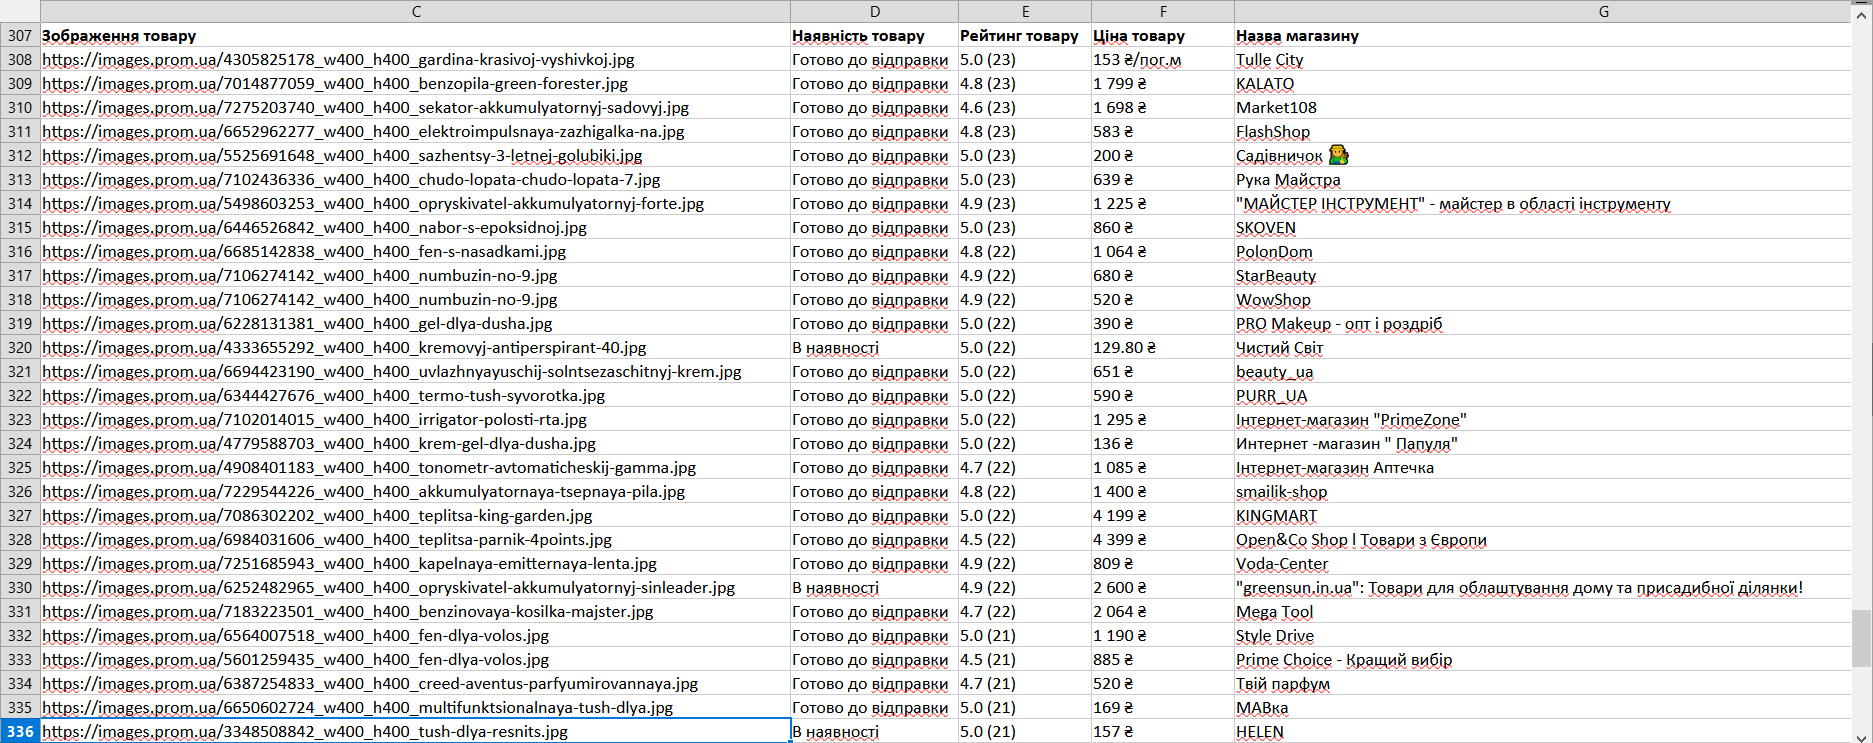
Task: Select column E header
Action: (1024, 11)
